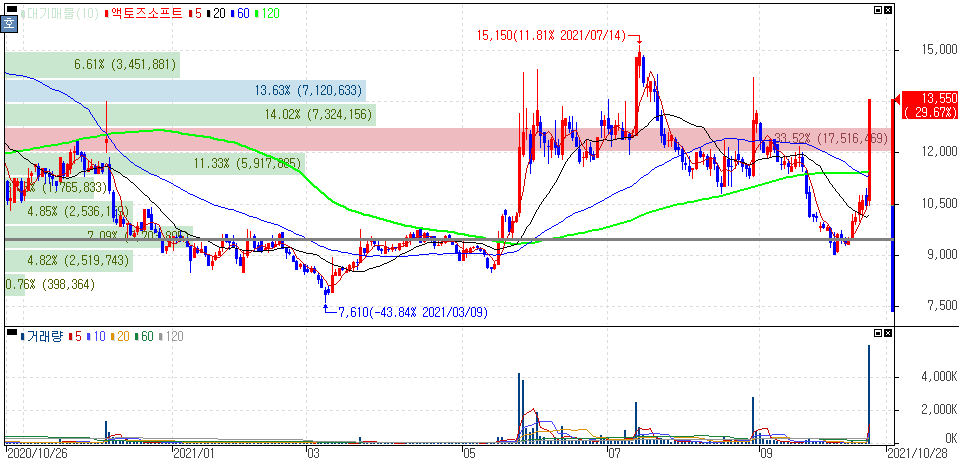Viewport: 959px width, 460px height.
Task: Click the 4.85% volume profile bar
Action: coord(67,212)
